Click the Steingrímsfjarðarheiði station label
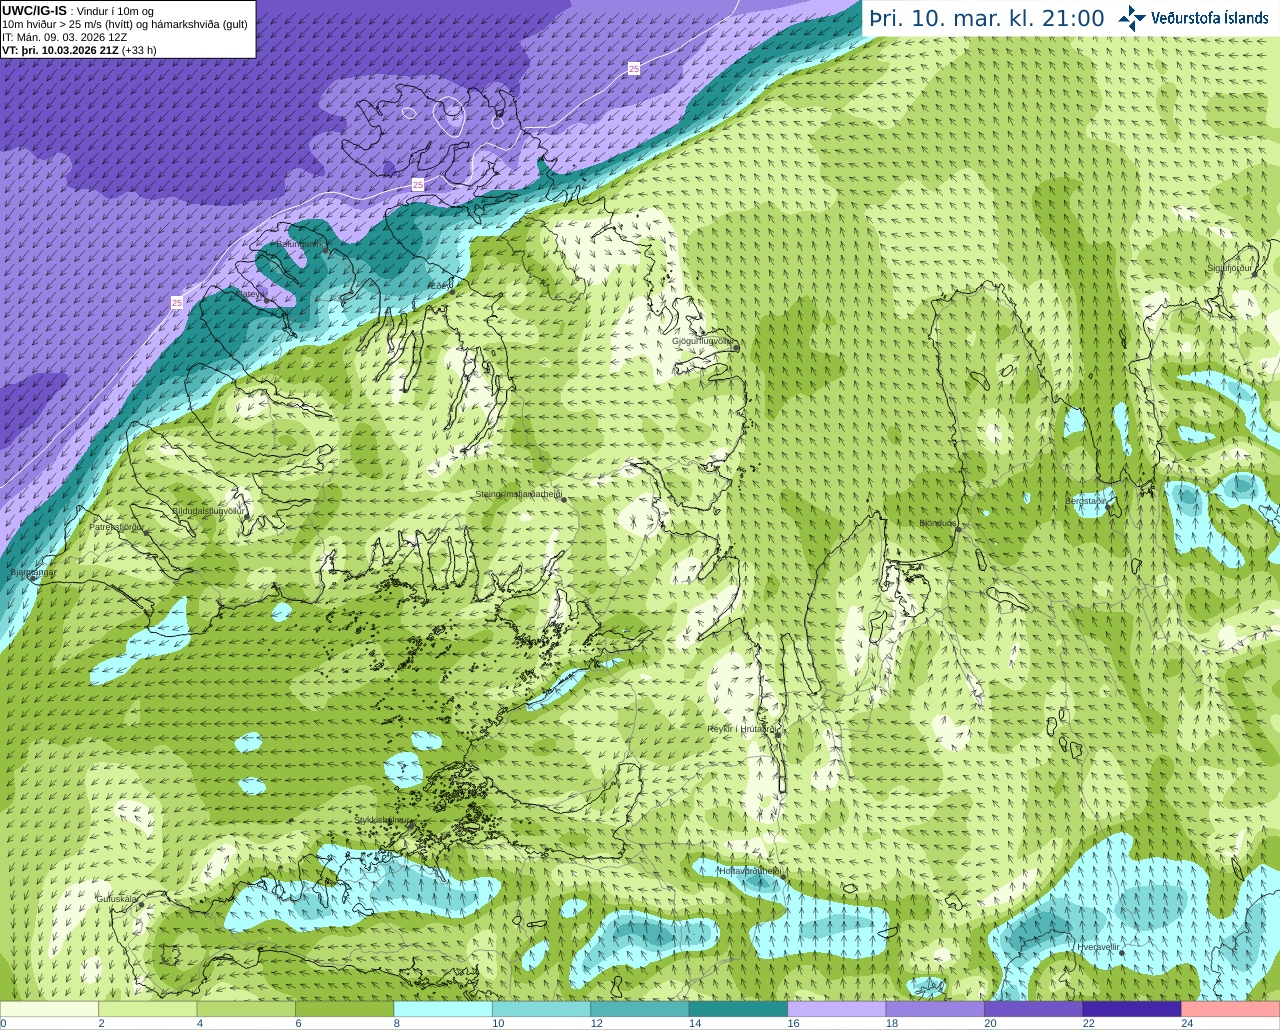 click(518, 494)
